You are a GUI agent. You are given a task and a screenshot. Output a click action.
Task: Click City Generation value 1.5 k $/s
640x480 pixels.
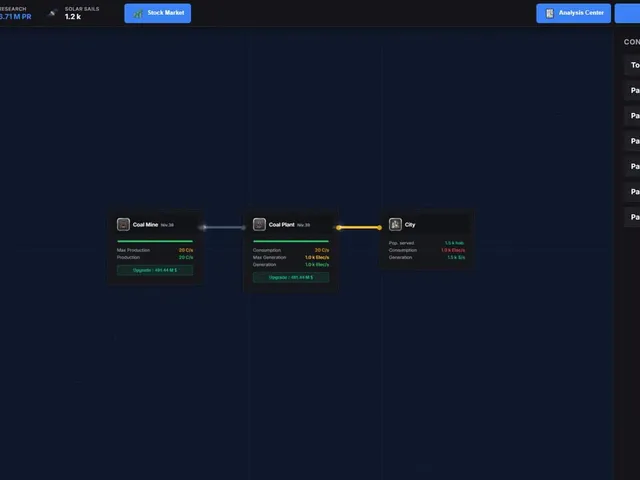click(x=456, y=258)
